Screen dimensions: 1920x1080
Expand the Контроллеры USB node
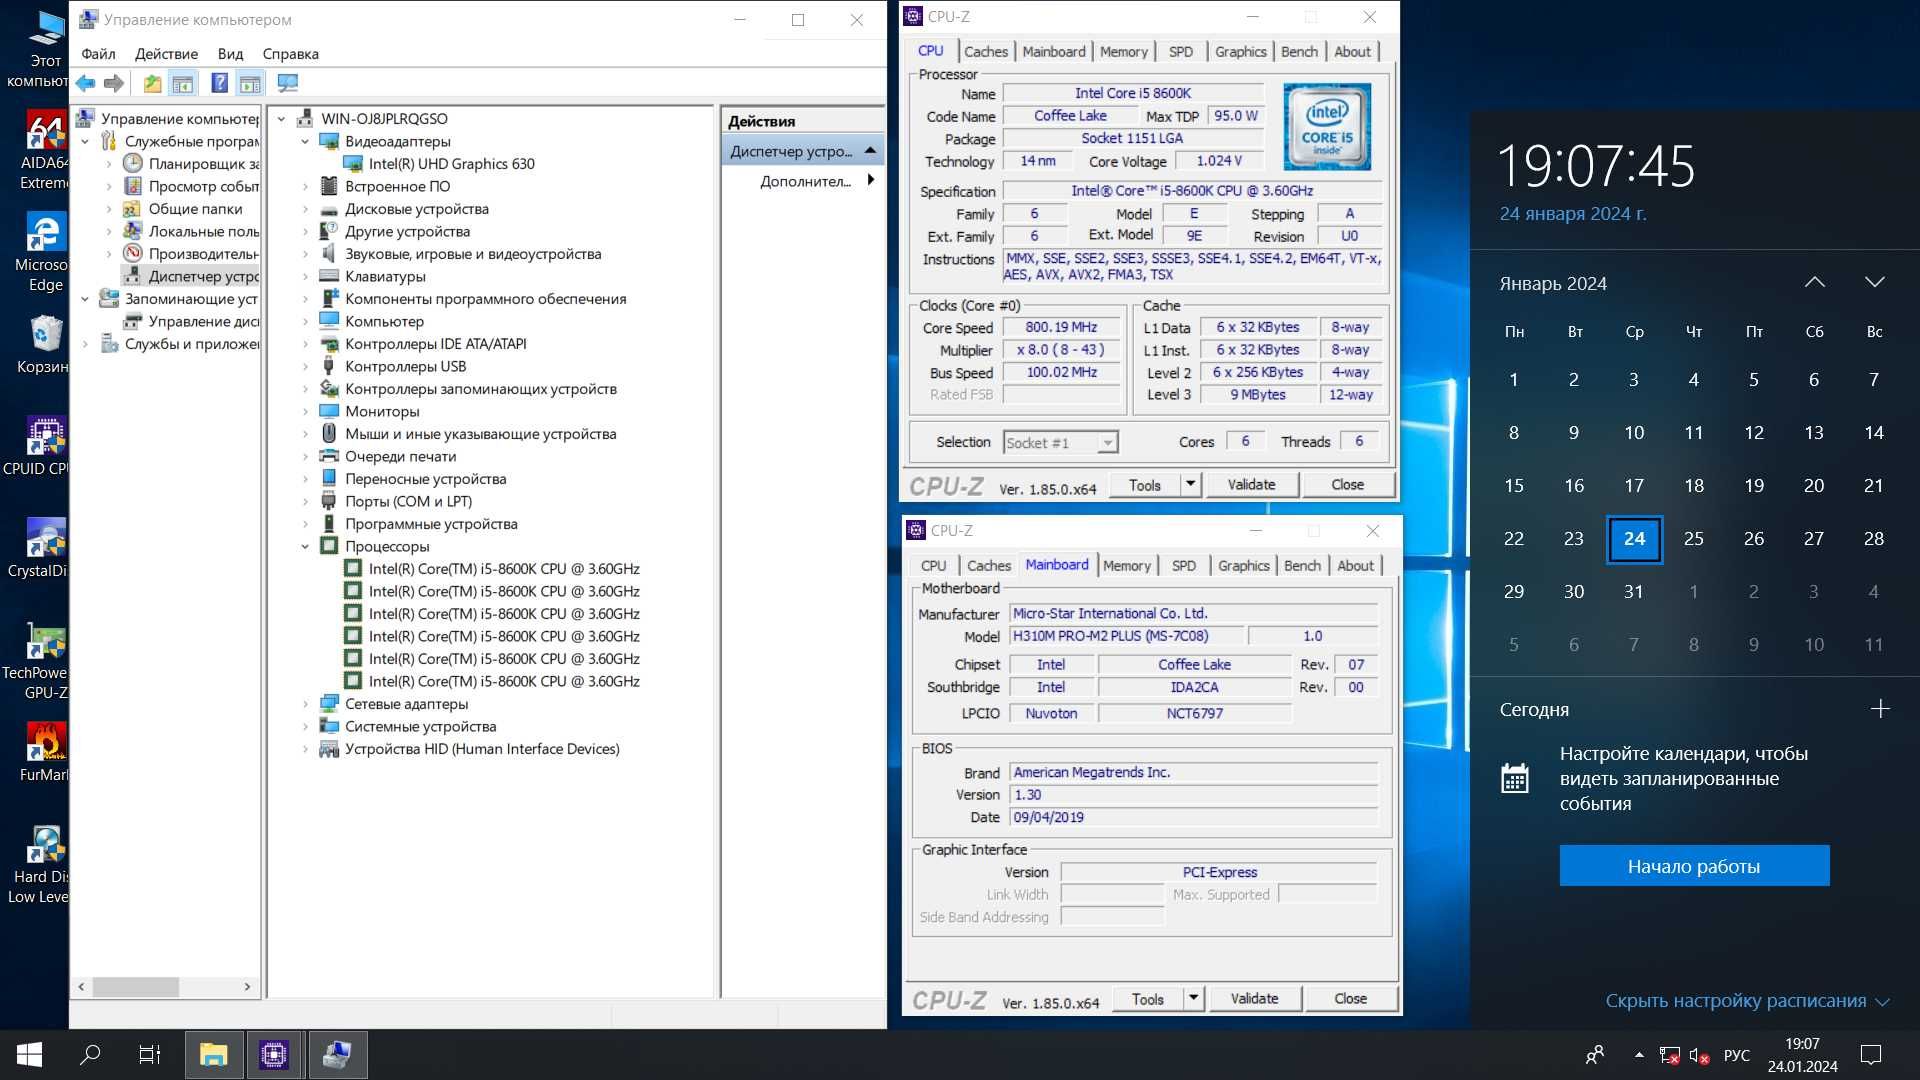(x=305, y=366)
